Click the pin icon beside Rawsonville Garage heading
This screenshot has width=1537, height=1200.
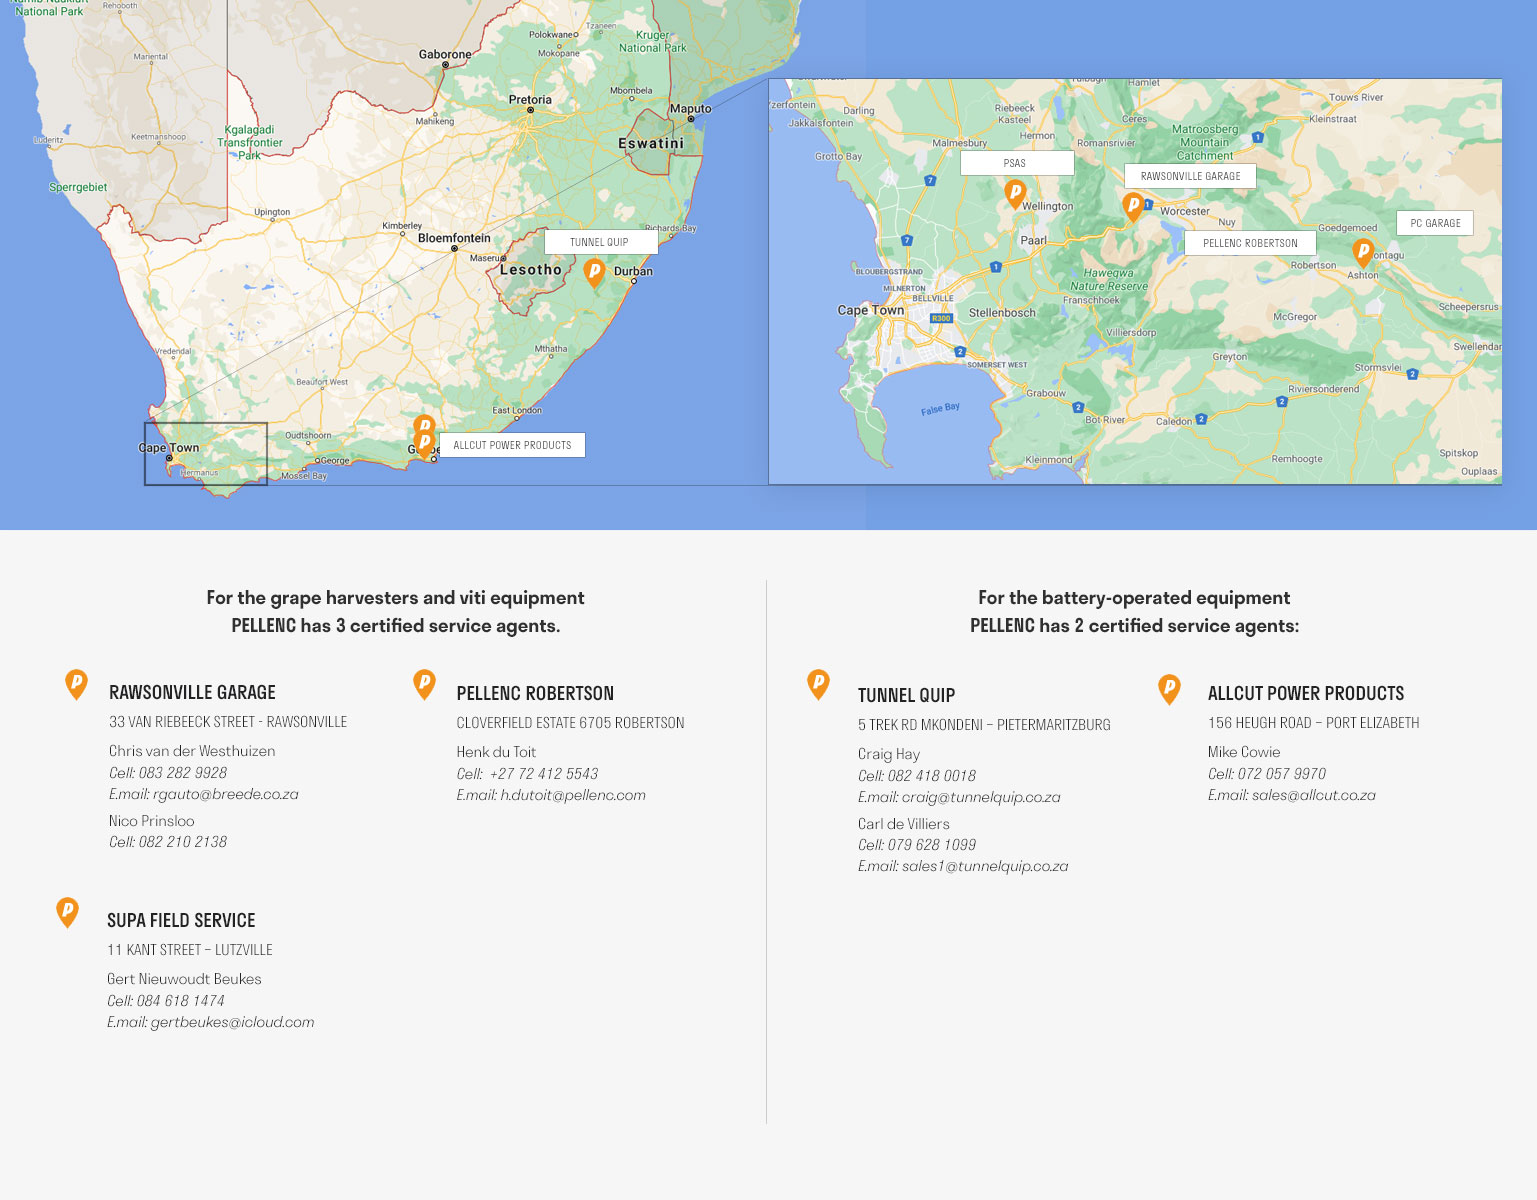pos(76,685)
